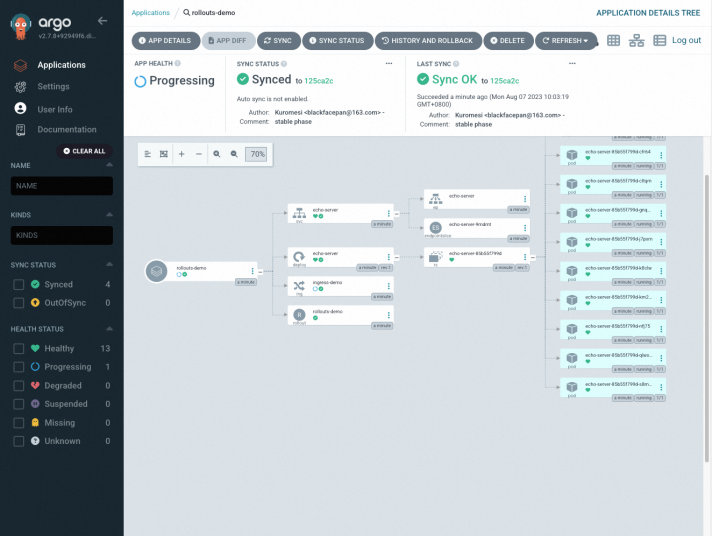The width and height of the screenshot is (712, 536).
Task: Switch to the list view icon
Action: 659,40
